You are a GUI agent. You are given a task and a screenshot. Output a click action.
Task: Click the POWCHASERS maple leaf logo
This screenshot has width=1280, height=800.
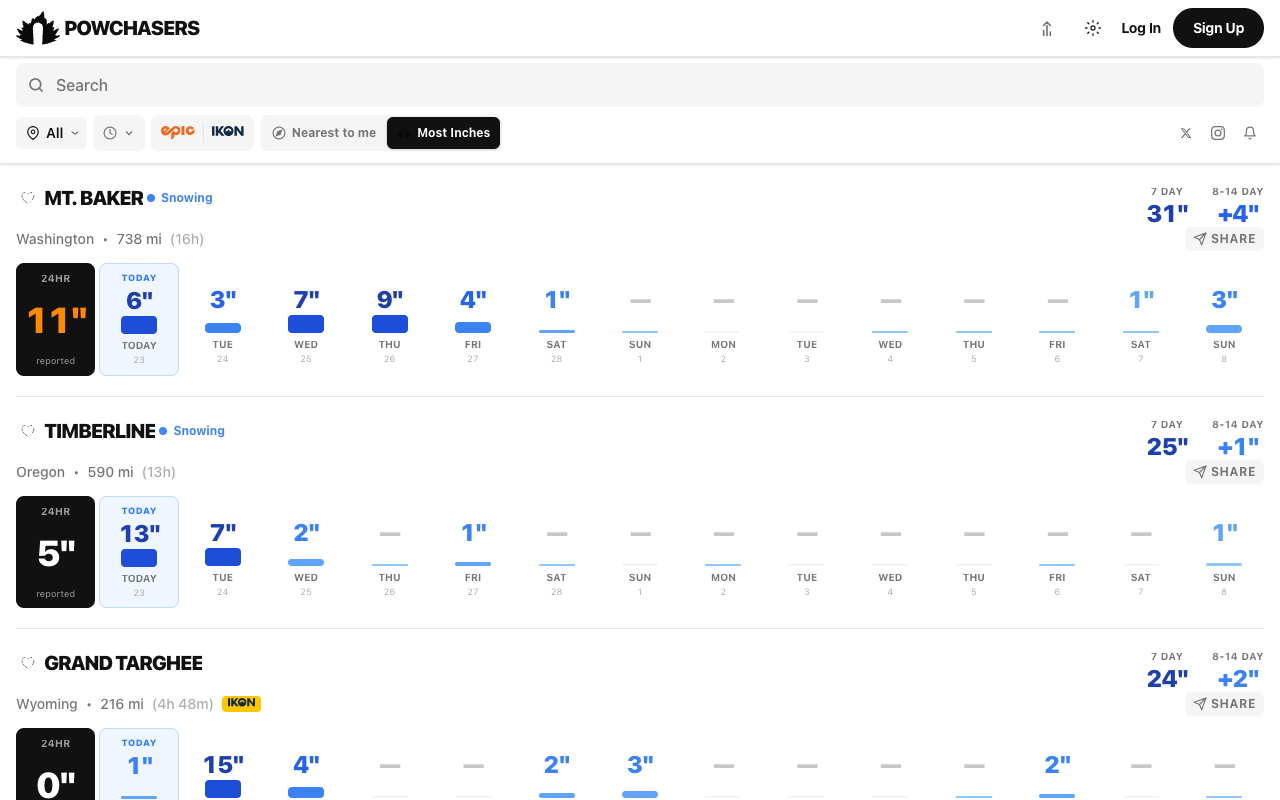pyautogui.click(x=36, y=28)
